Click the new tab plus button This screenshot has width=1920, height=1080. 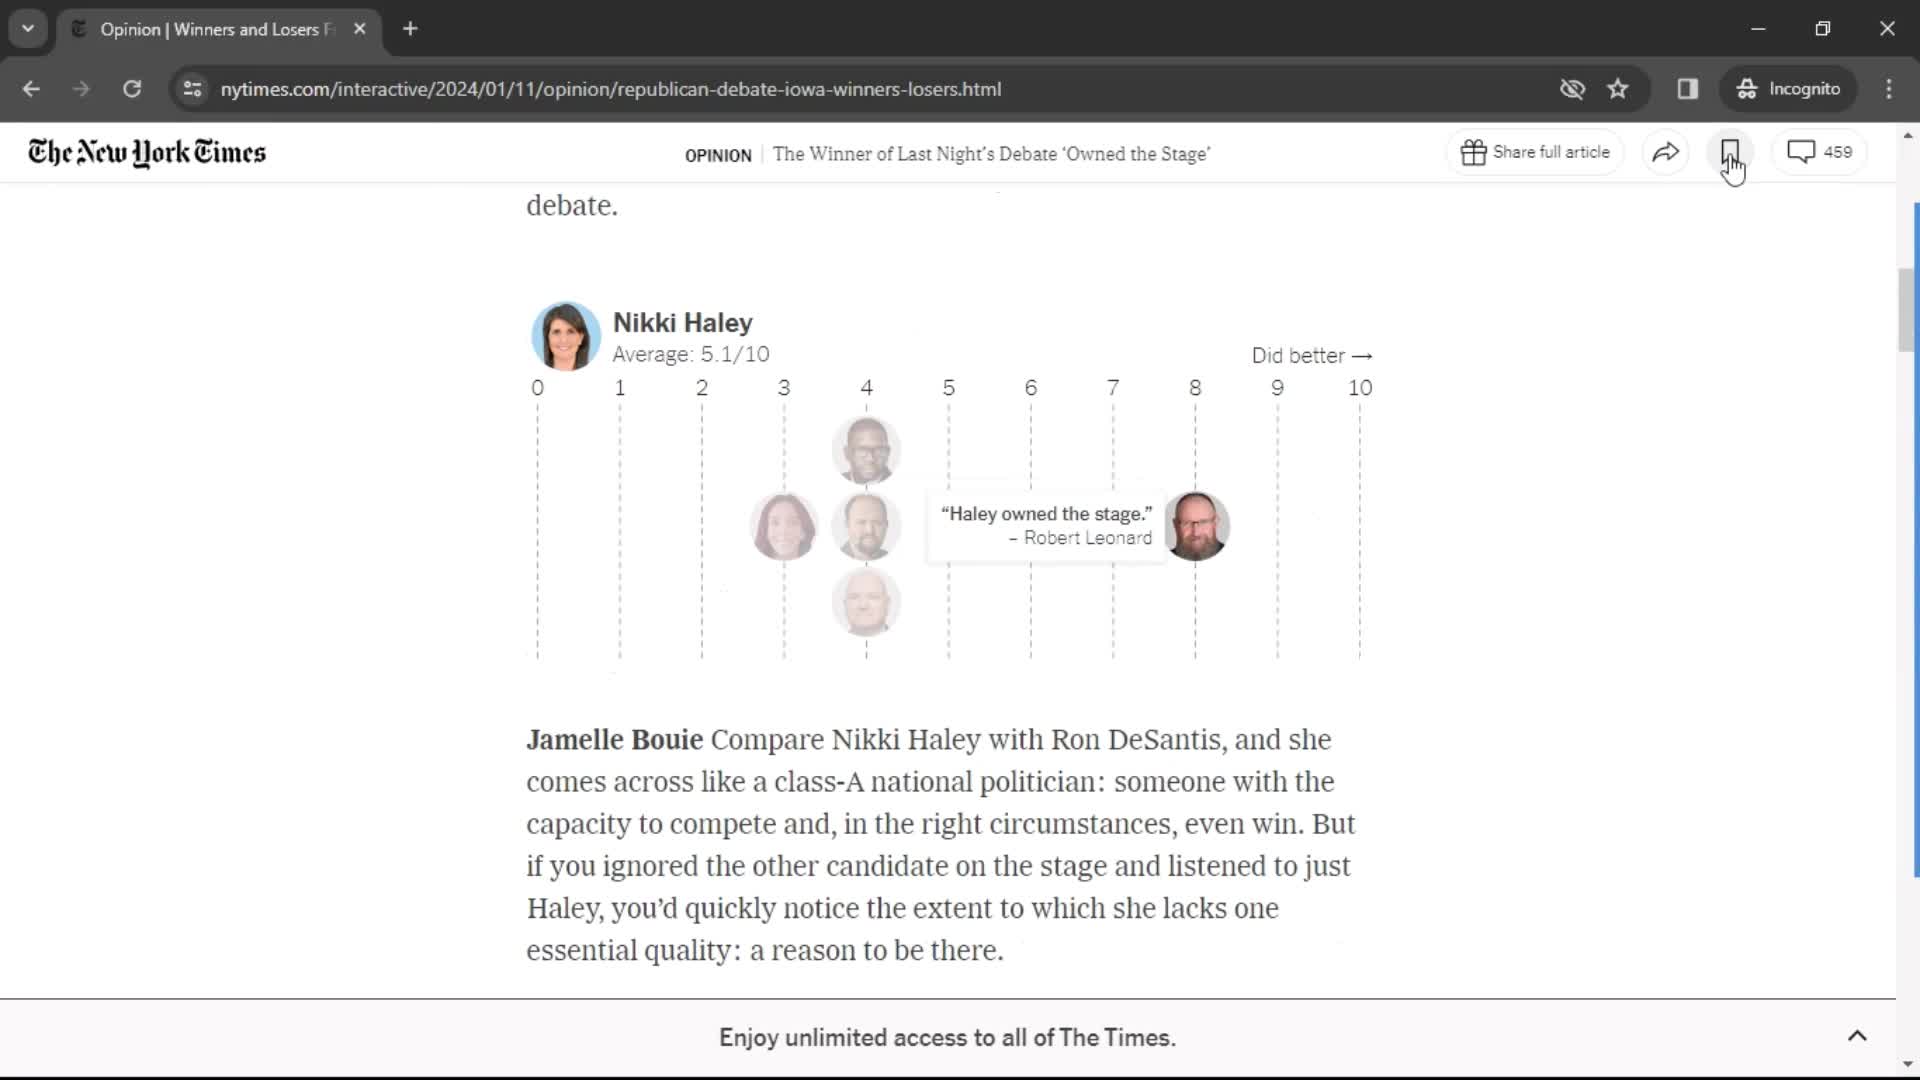(x=410, y=28)
